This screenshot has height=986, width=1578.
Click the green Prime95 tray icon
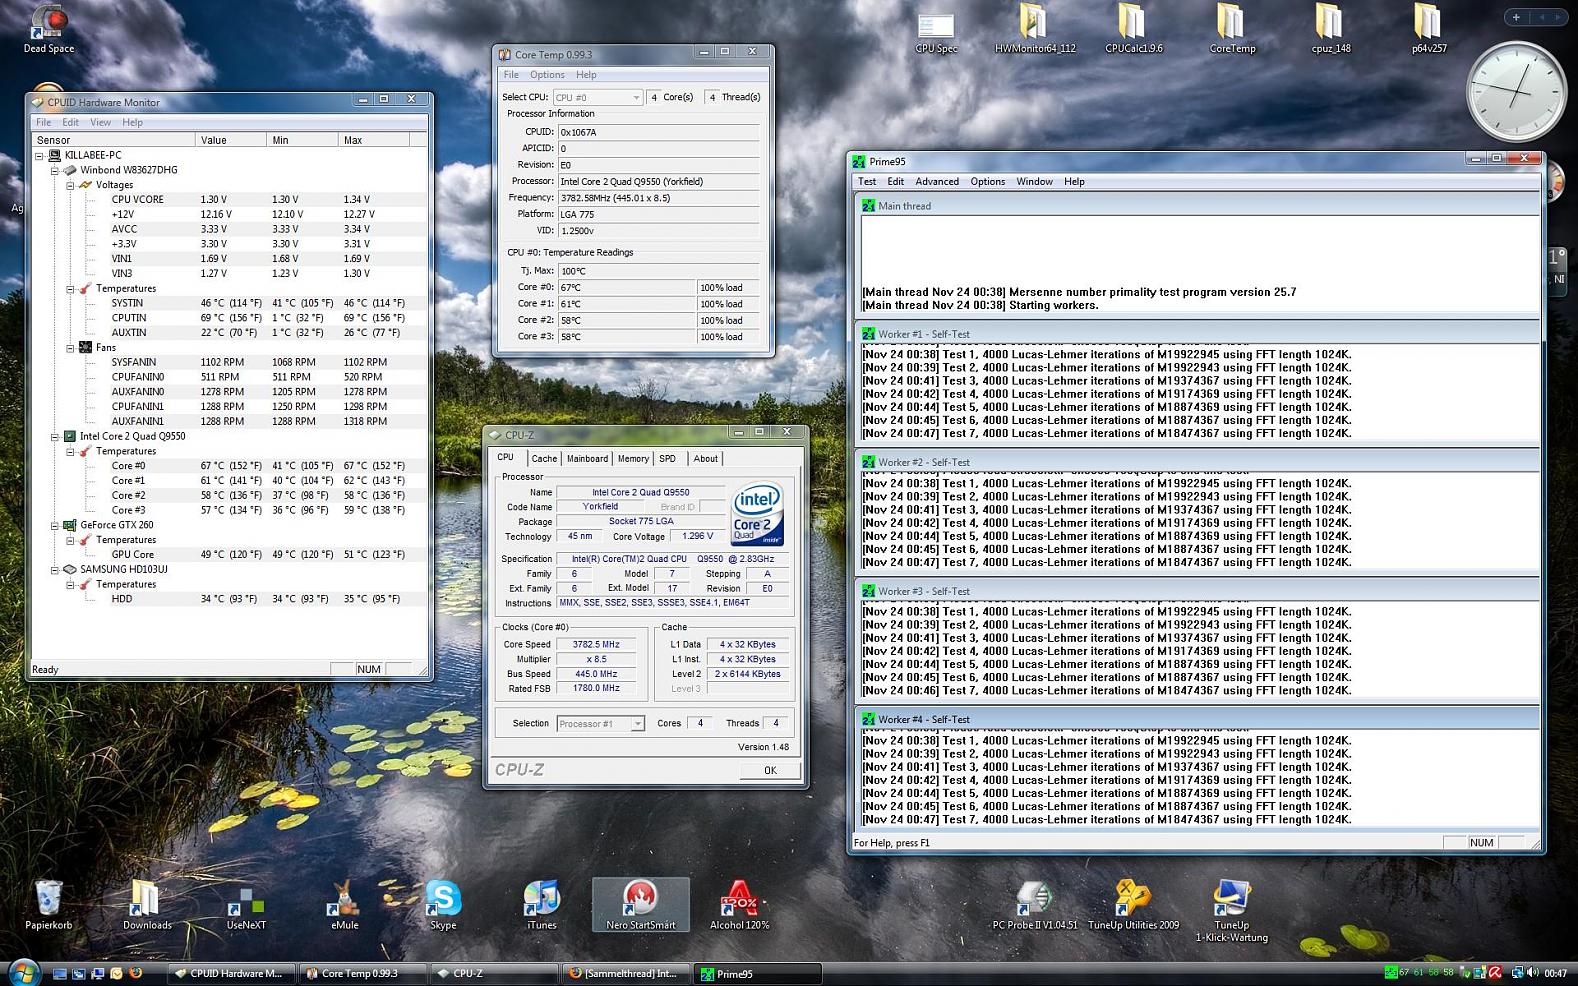(x=1390, y=973)
